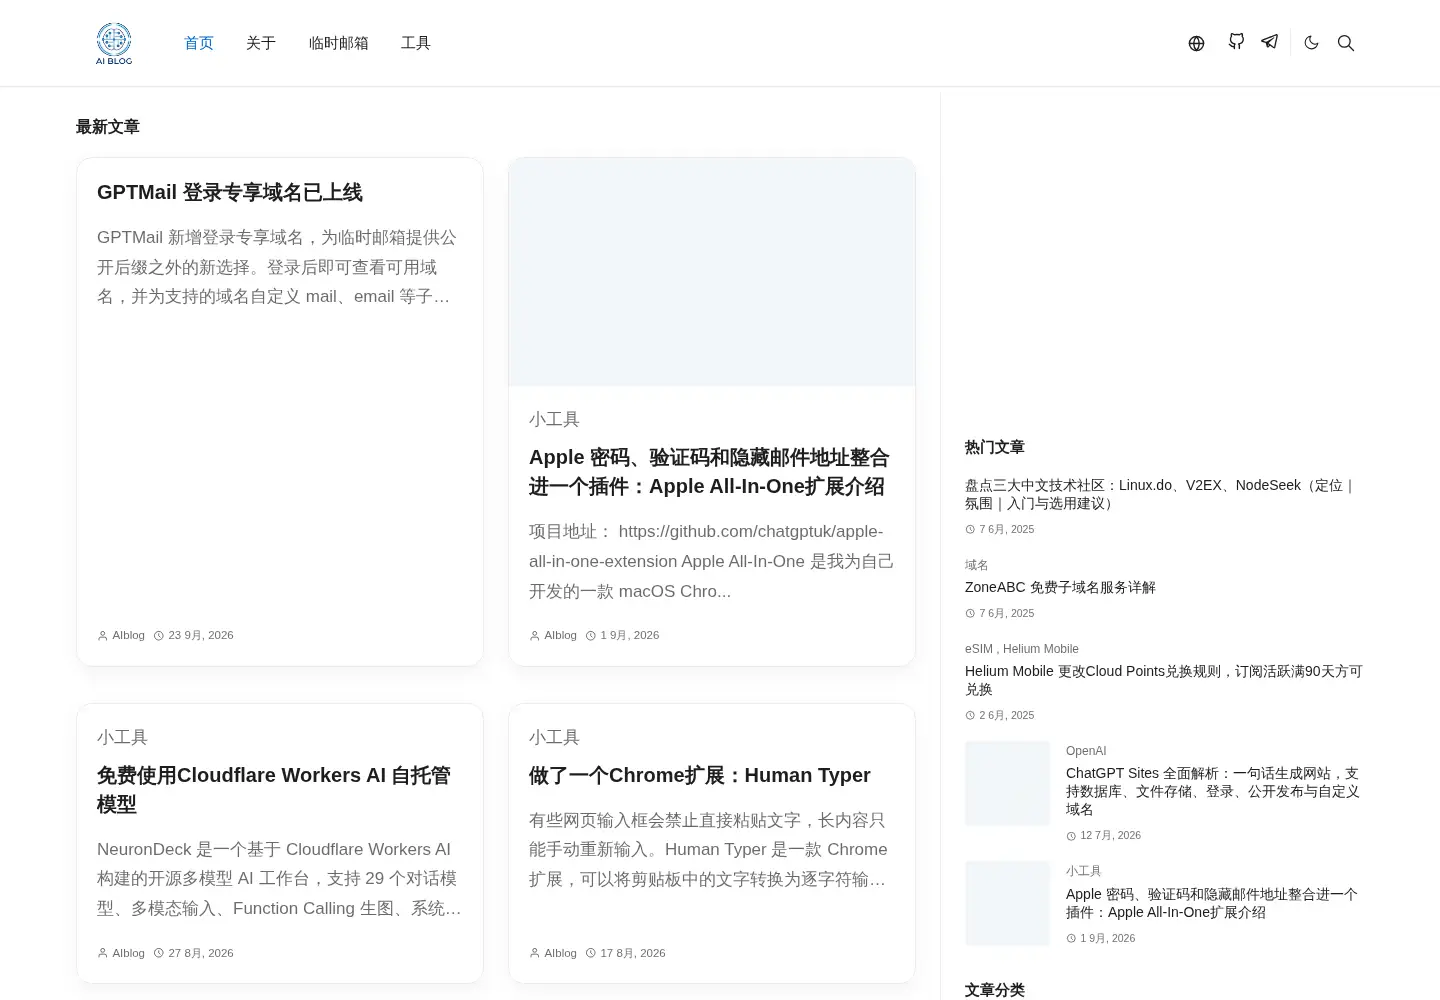
Task: Click the sidebar Apple All-In-One post thumbnail
Action: 1007,903
